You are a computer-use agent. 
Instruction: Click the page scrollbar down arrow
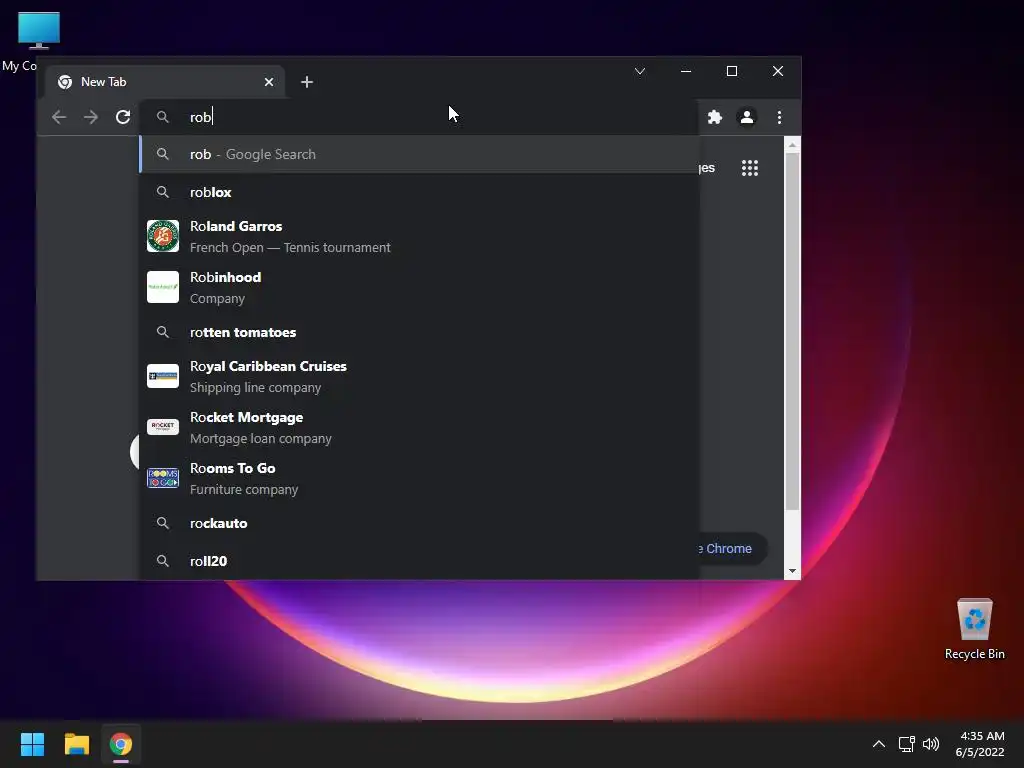[792, 571]
